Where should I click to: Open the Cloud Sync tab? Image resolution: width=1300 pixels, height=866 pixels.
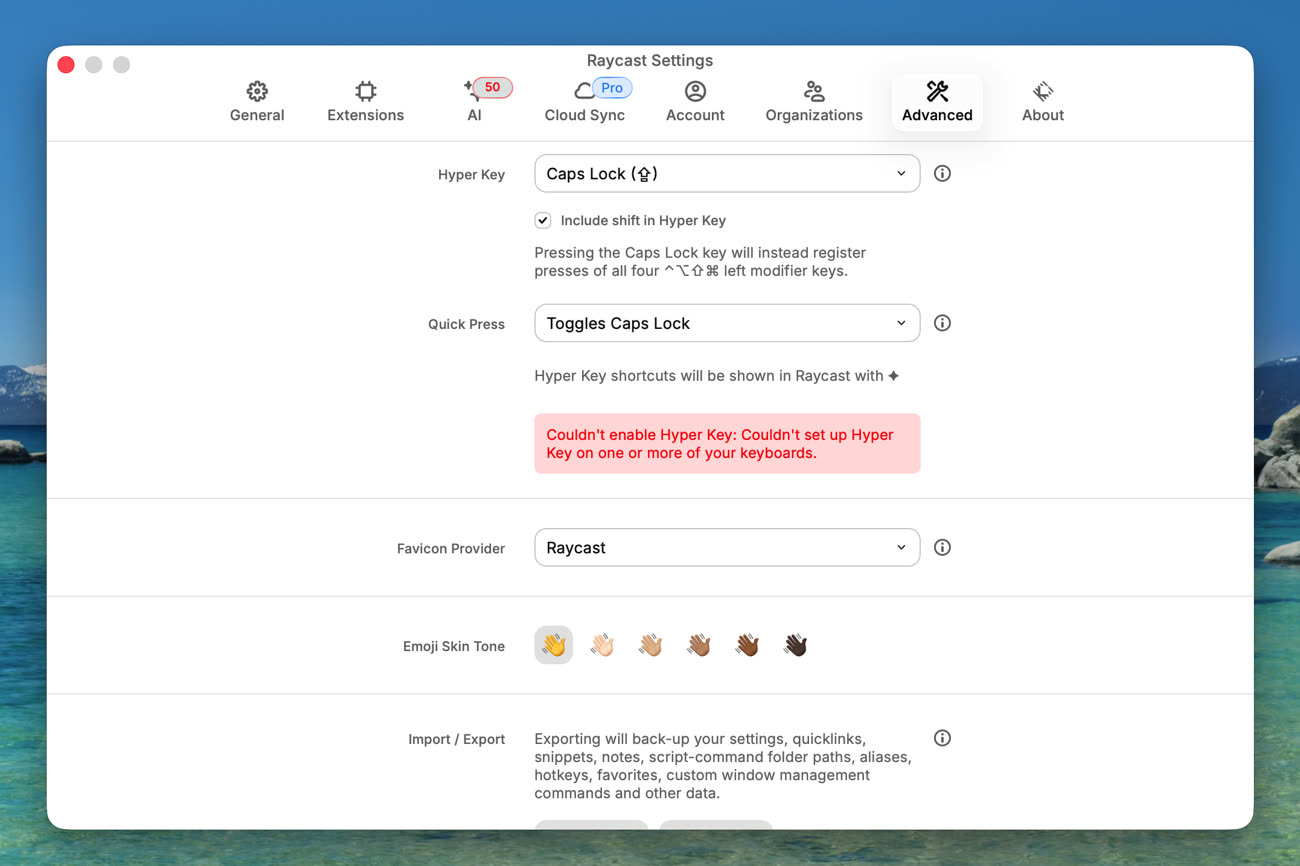click(x=584, y=102)
